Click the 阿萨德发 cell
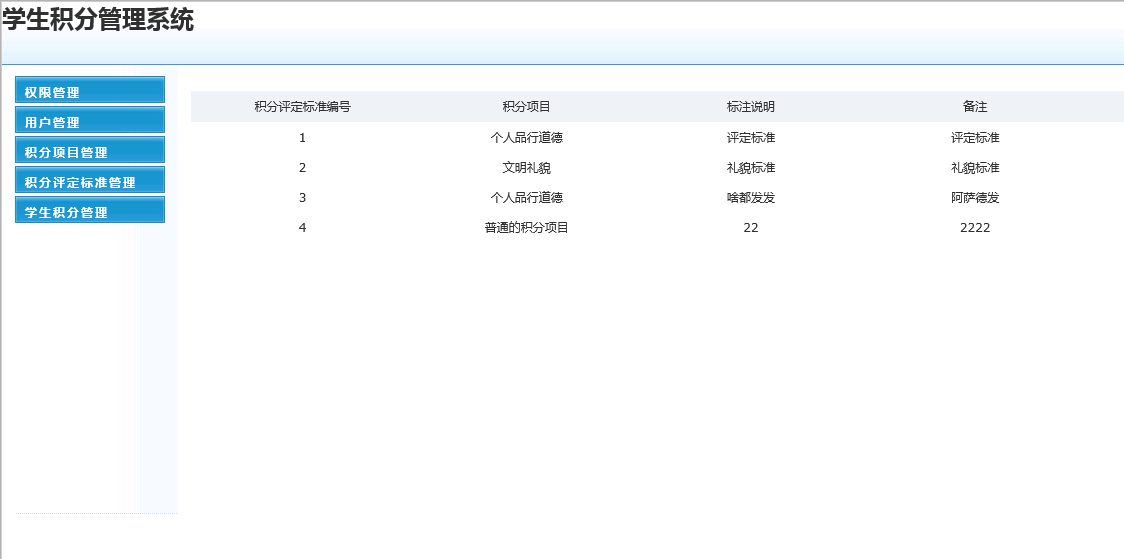 (975, 198)
